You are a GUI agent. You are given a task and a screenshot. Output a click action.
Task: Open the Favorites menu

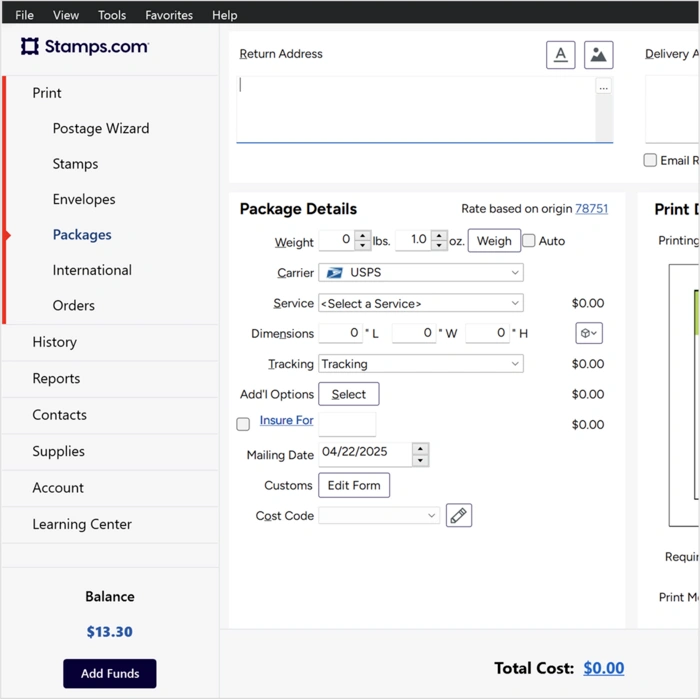coord(169,15)
